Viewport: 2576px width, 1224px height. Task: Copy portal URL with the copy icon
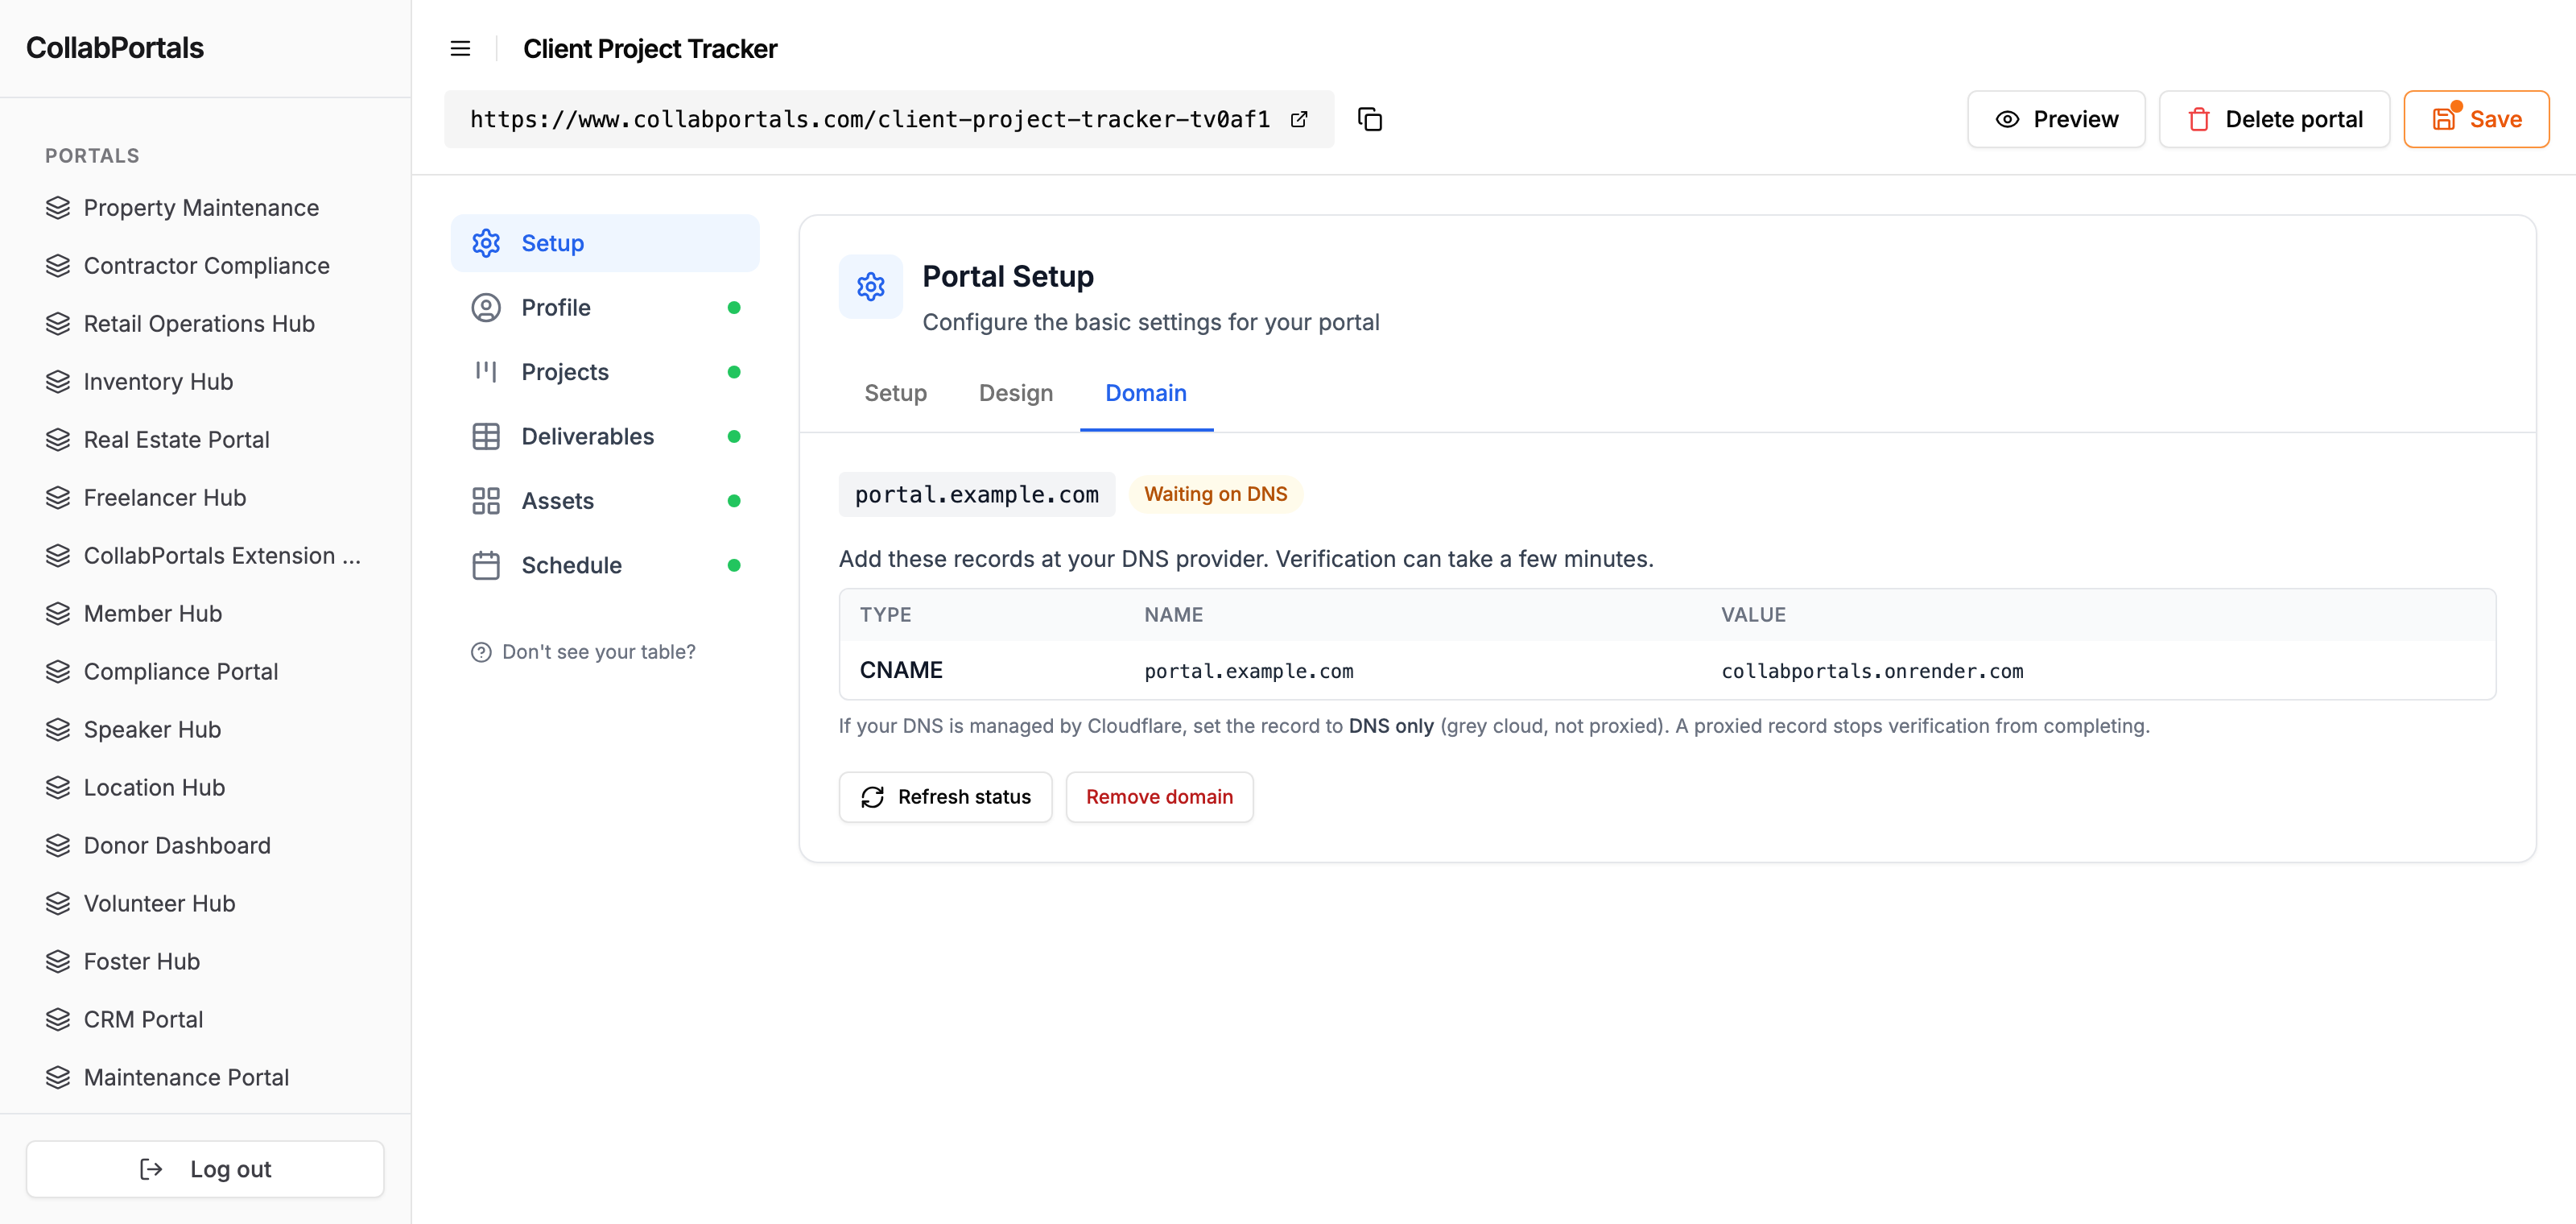coord(1370,119)
